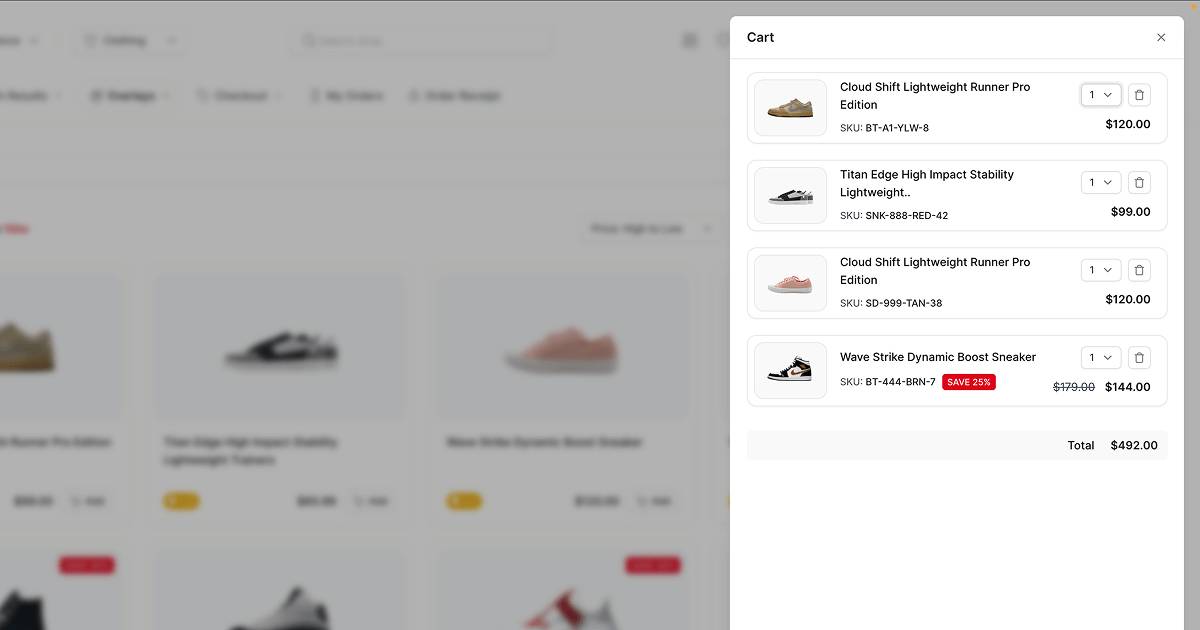Click Wave Strike Dynamic Boost Sneaker title
This screenshot has height=630, width=1200.
(937, 357)
